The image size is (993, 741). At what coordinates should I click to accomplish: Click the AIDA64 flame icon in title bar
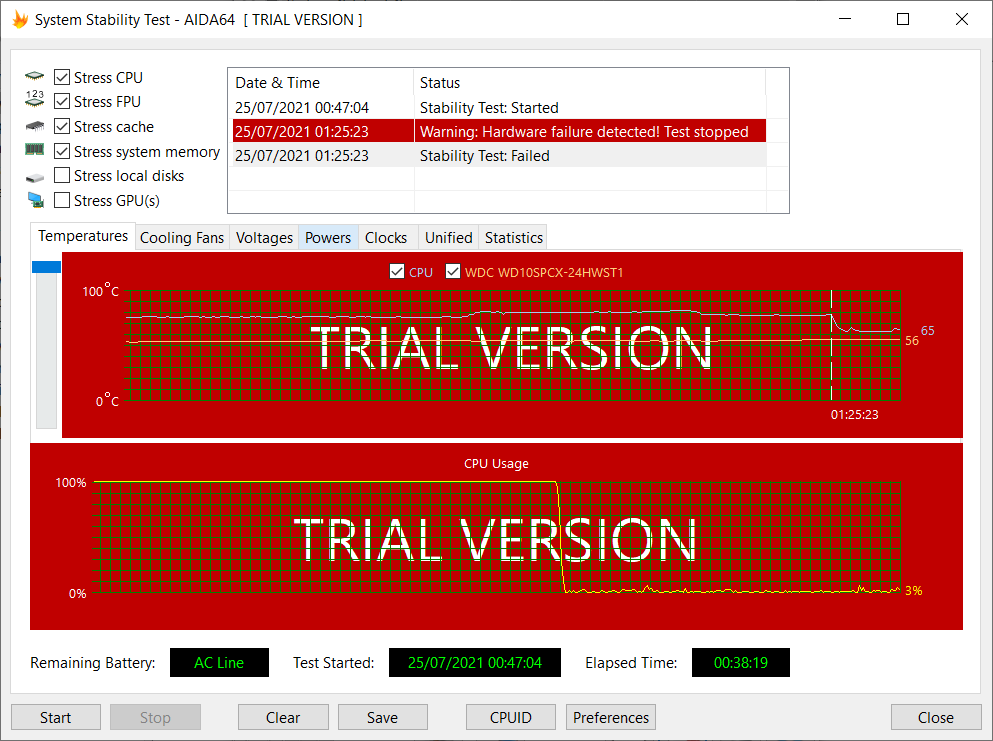point(19,18)
